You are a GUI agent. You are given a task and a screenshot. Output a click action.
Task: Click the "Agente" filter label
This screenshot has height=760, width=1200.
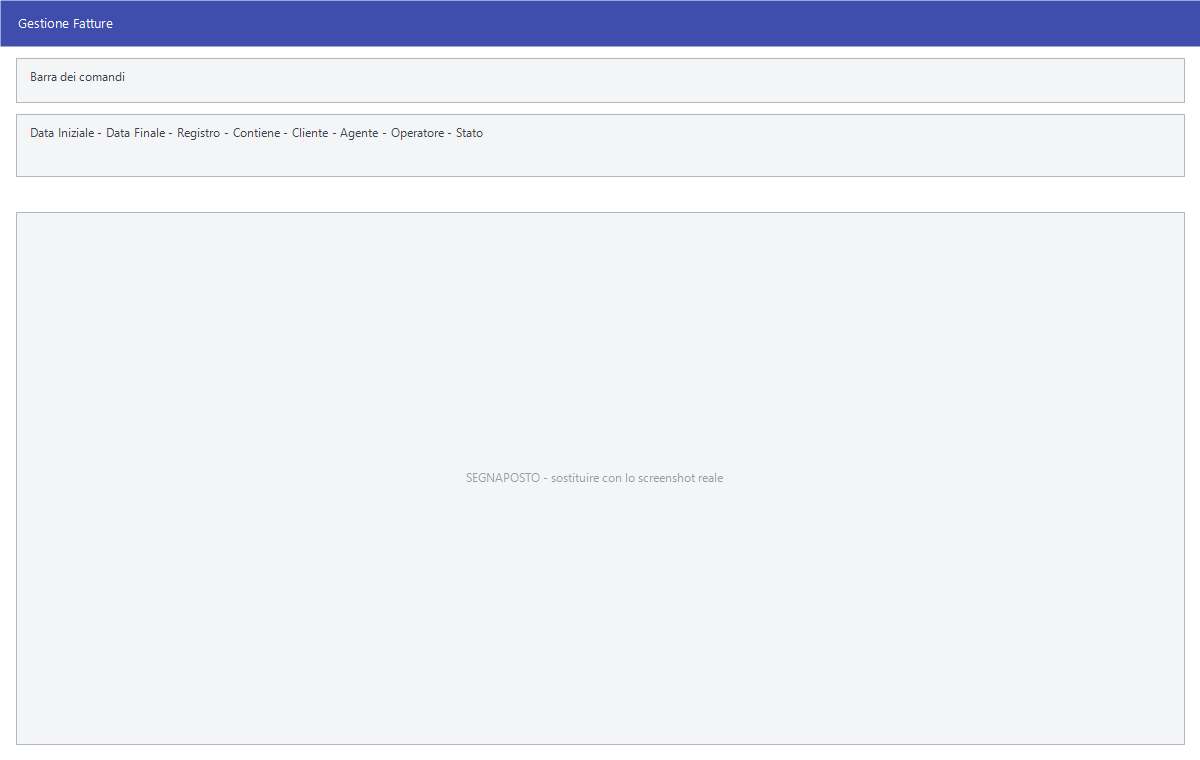(359, 133)
